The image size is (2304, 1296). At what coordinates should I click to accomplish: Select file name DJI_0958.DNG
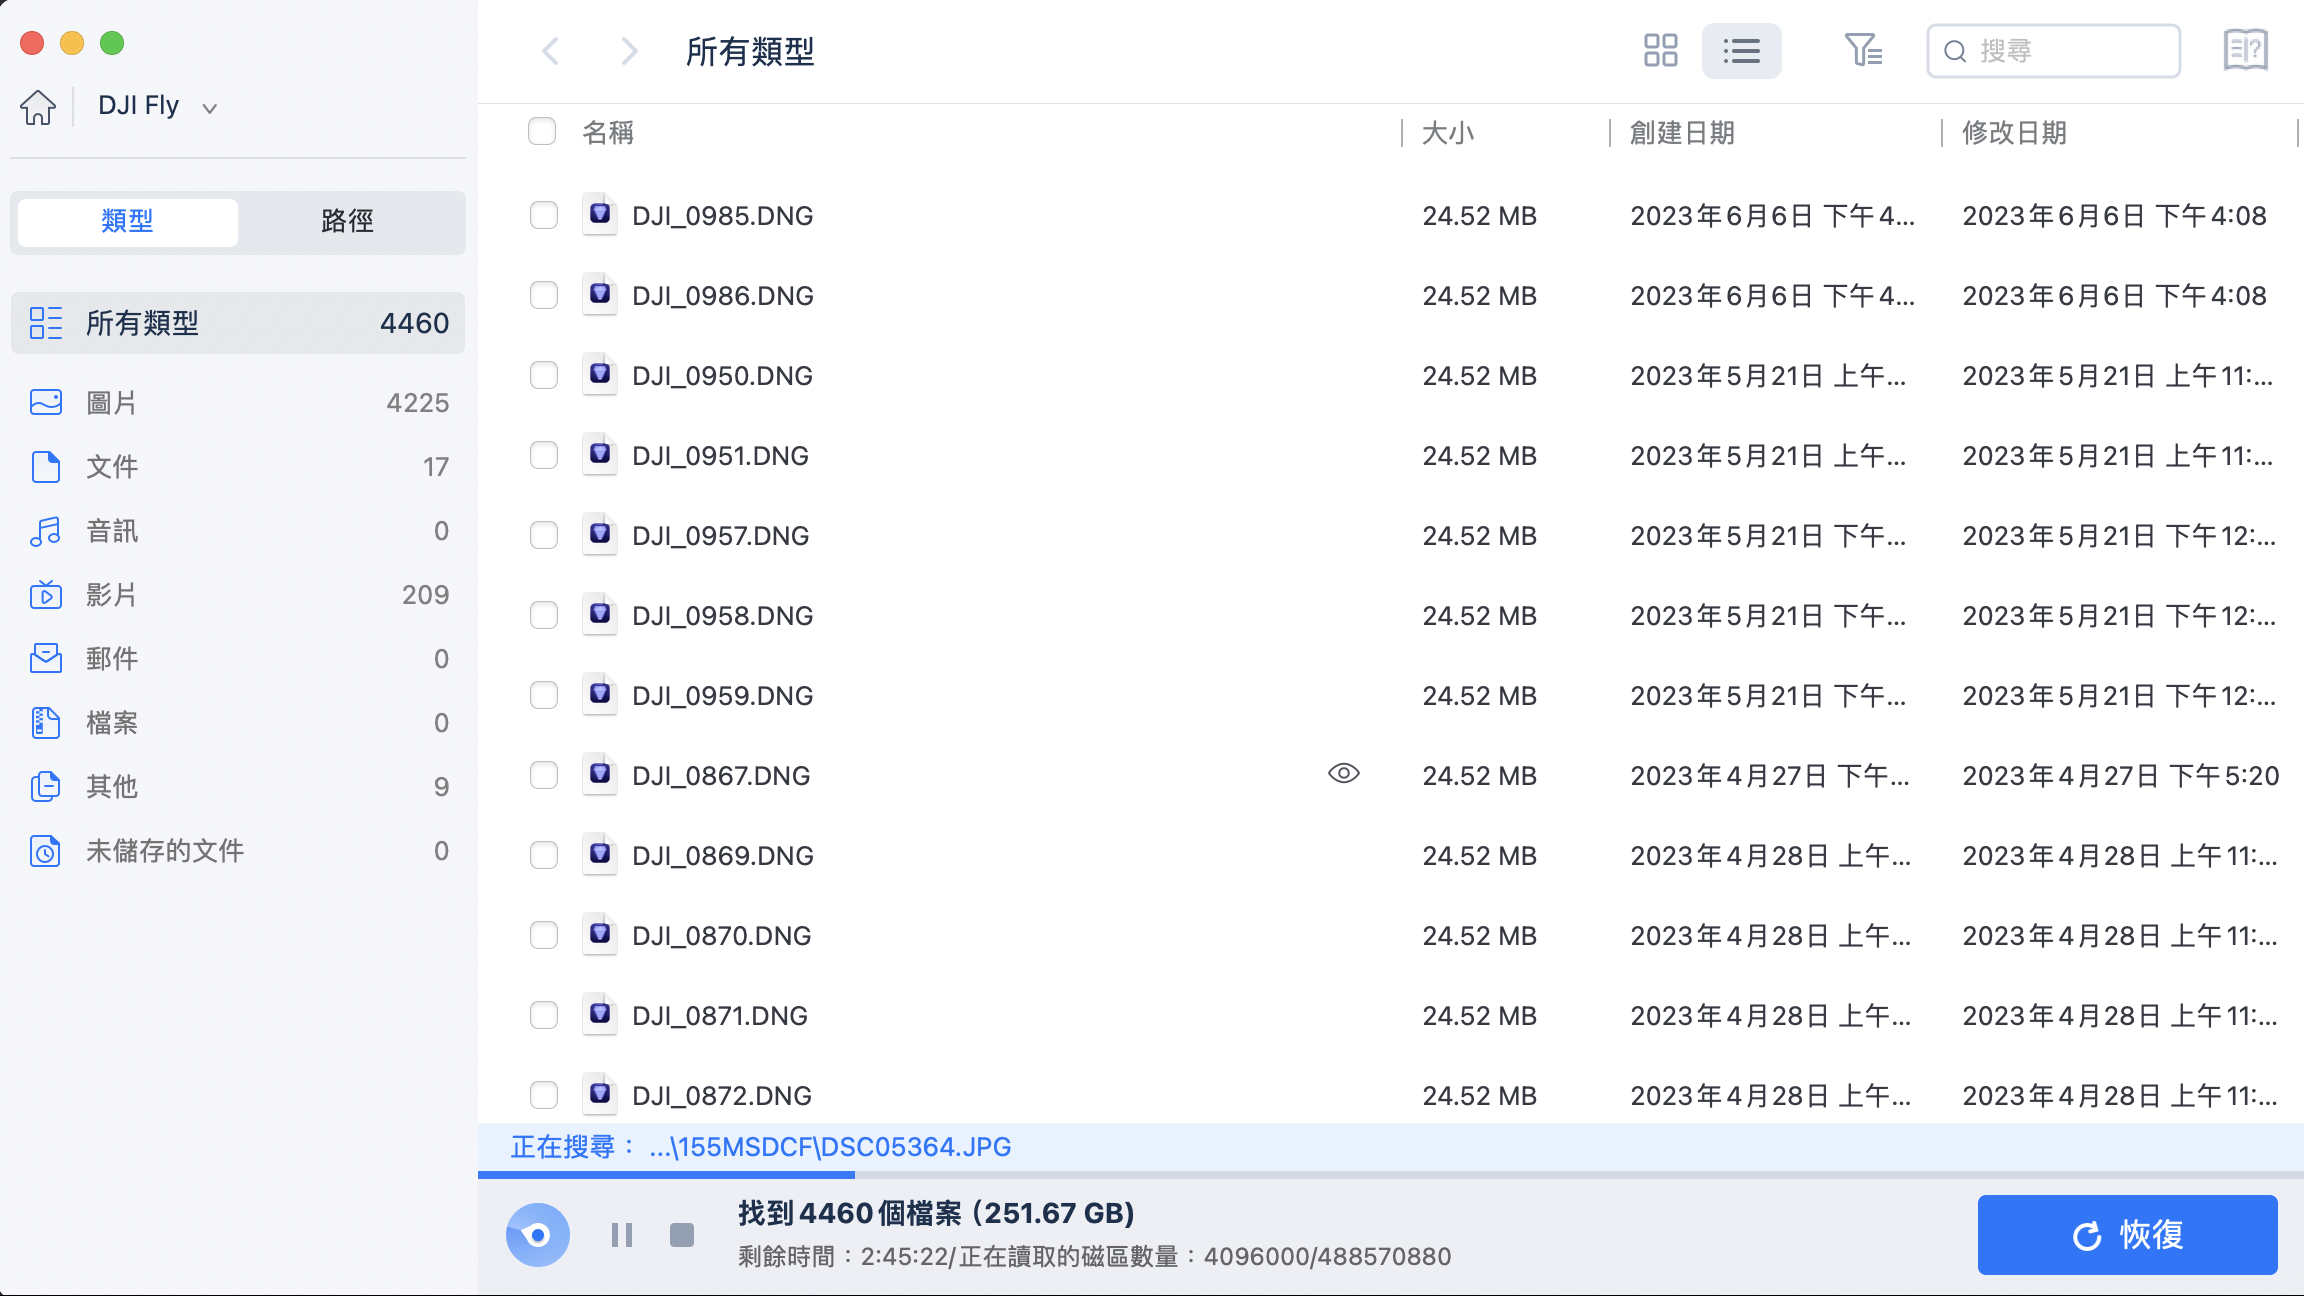click(x=723, y=616)
